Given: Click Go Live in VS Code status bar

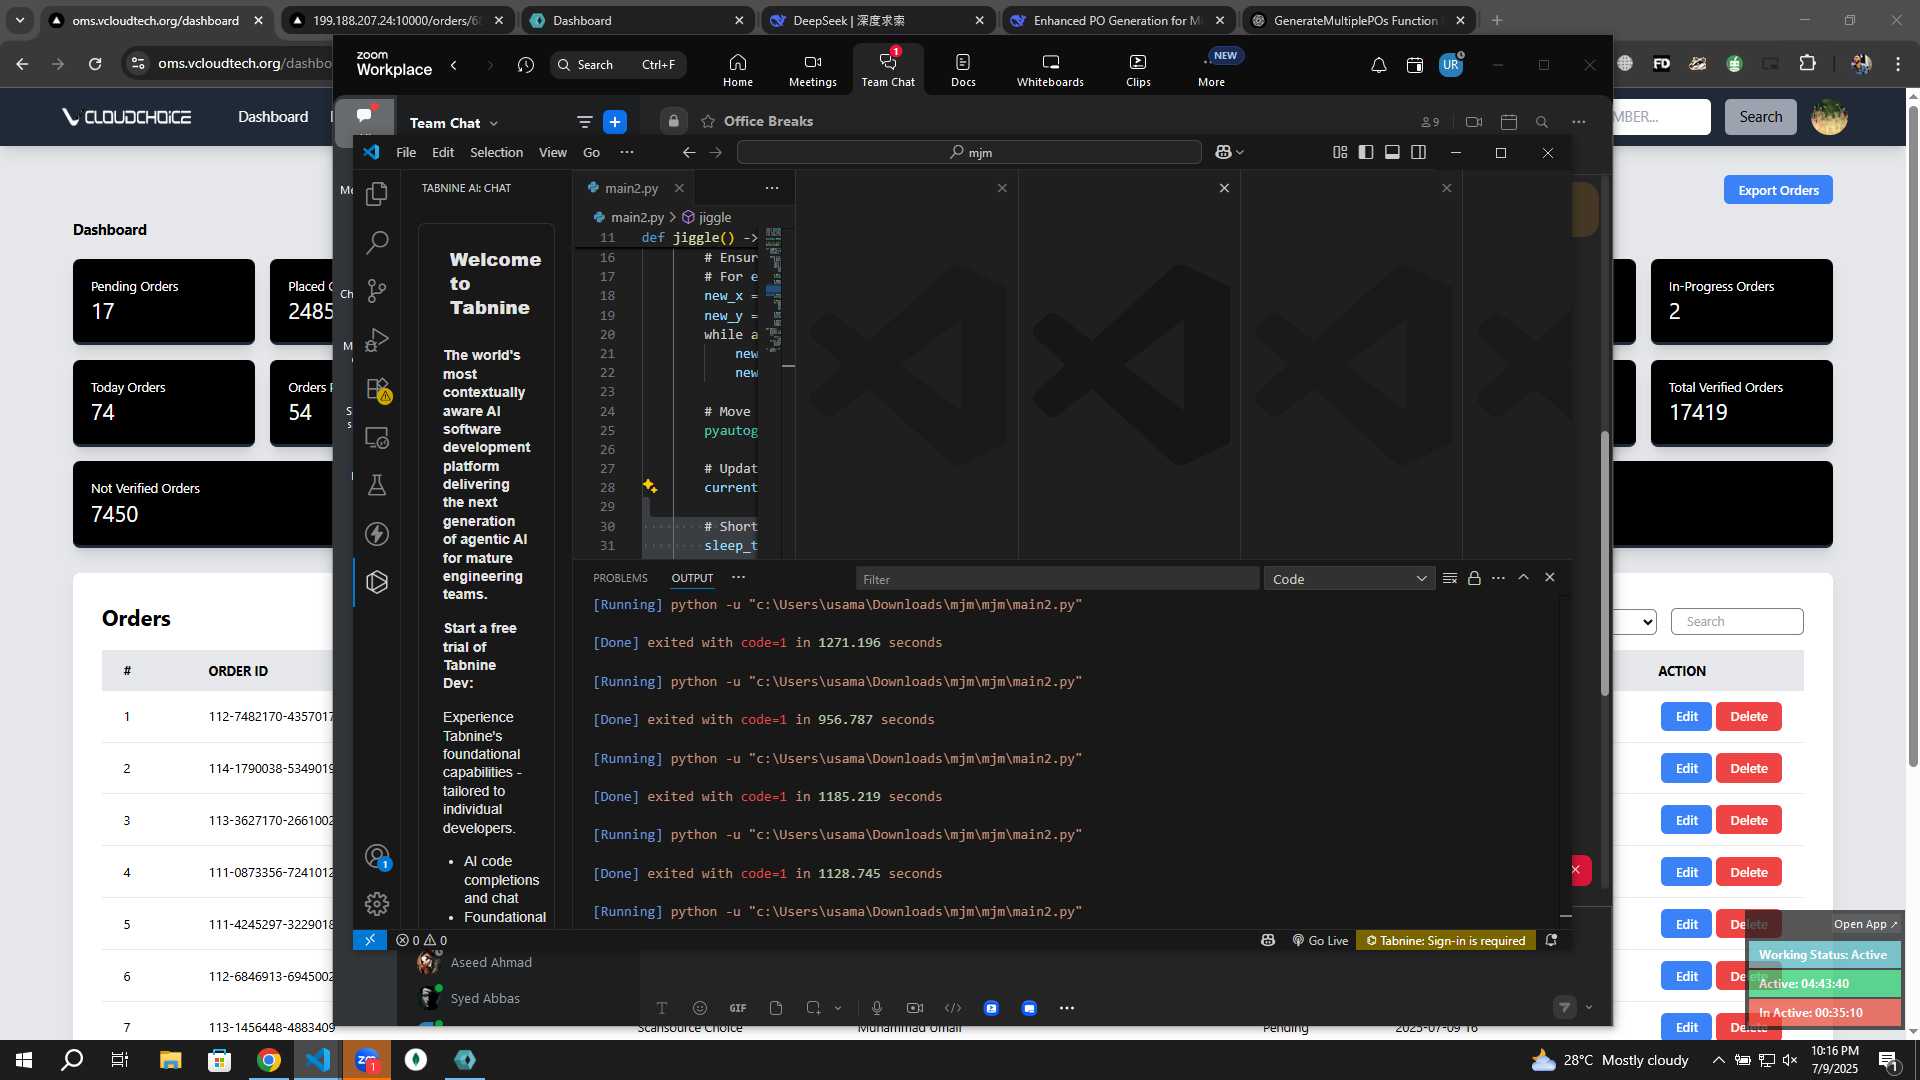Looking at the screenshot, I should 1320,940.
